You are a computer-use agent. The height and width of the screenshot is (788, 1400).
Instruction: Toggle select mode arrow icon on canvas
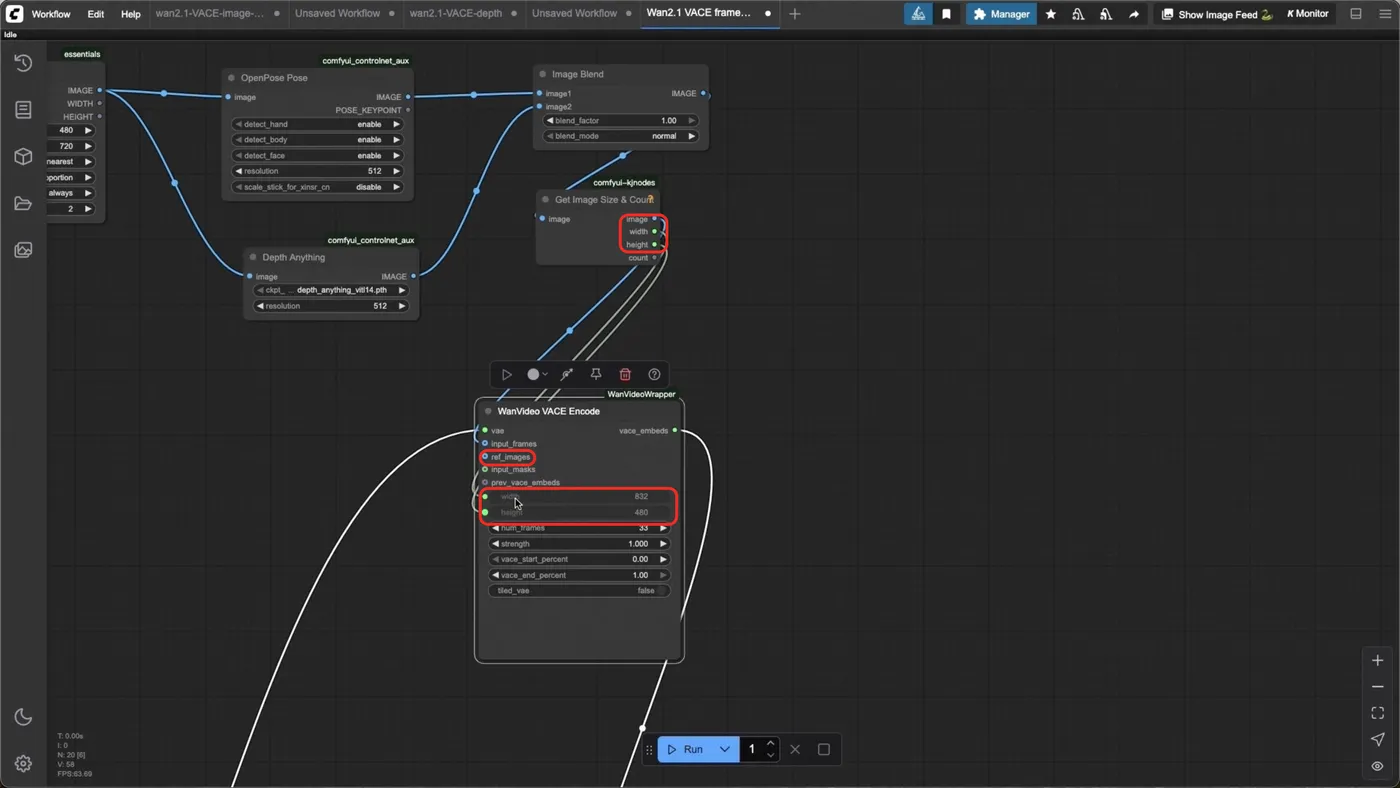[x=1377, y=739]
